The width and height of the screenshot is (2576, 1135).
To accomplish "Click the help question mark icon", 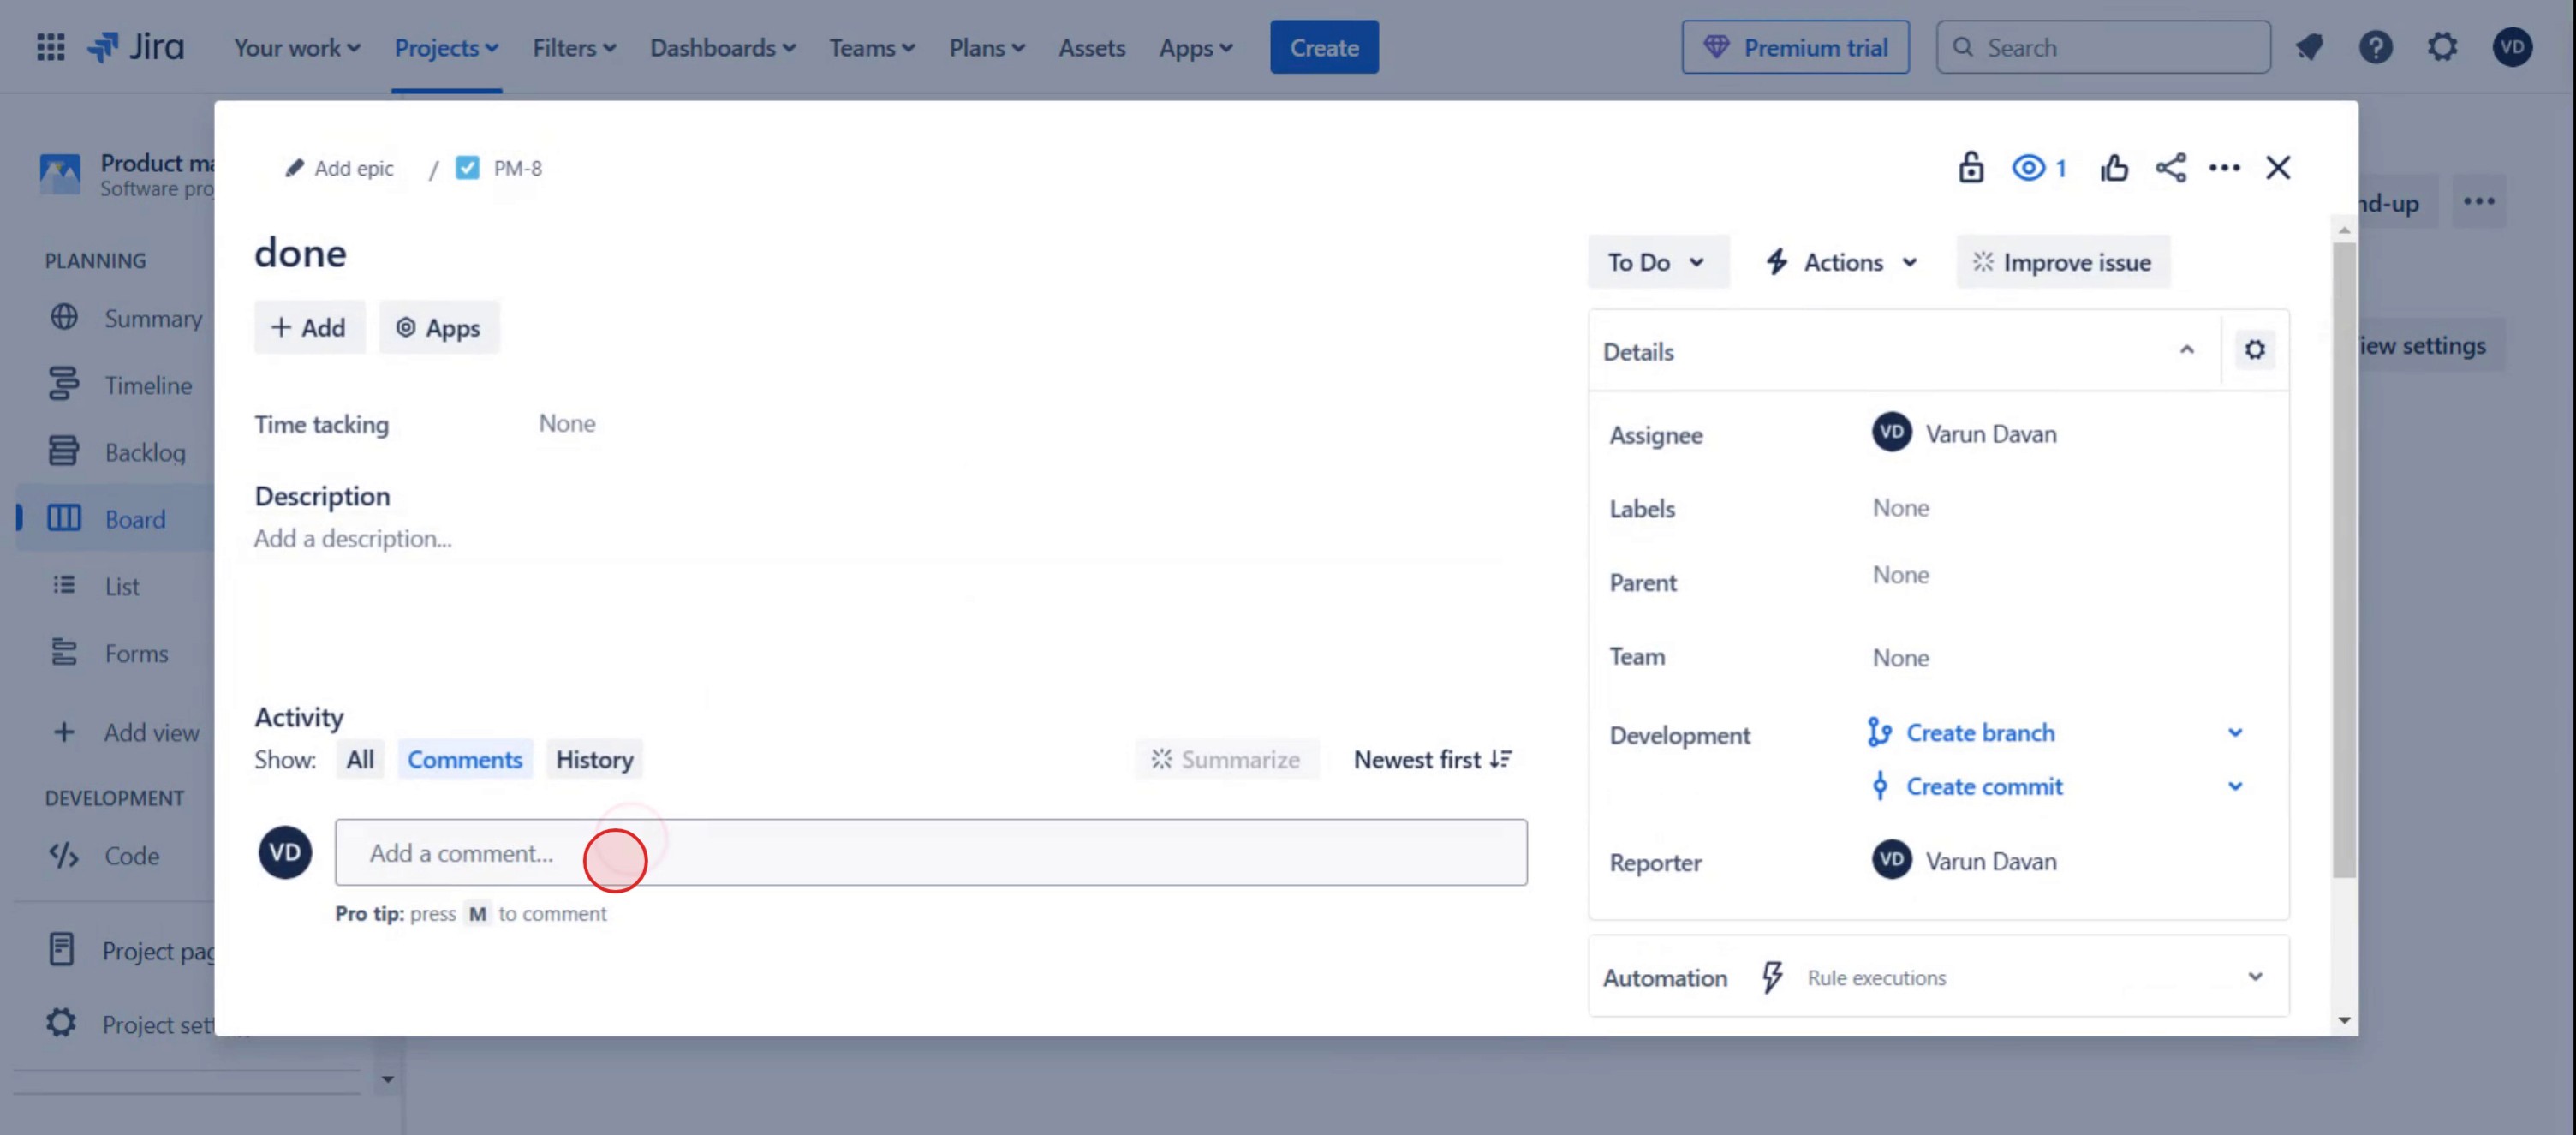I will point(2376,47).
